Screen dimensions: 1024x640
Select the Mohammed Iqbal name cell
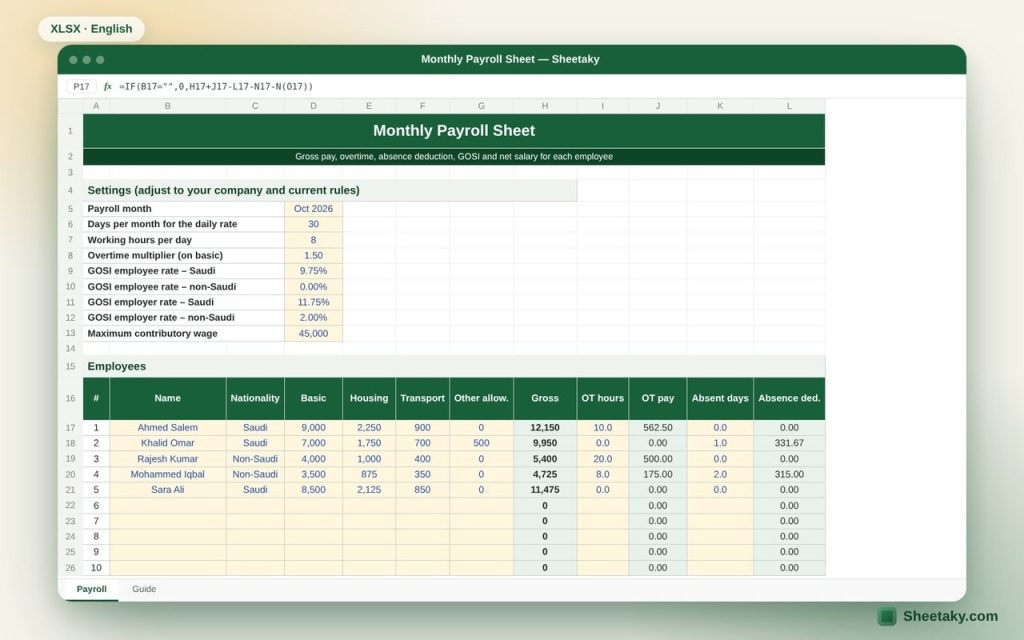tap(168, 474)
